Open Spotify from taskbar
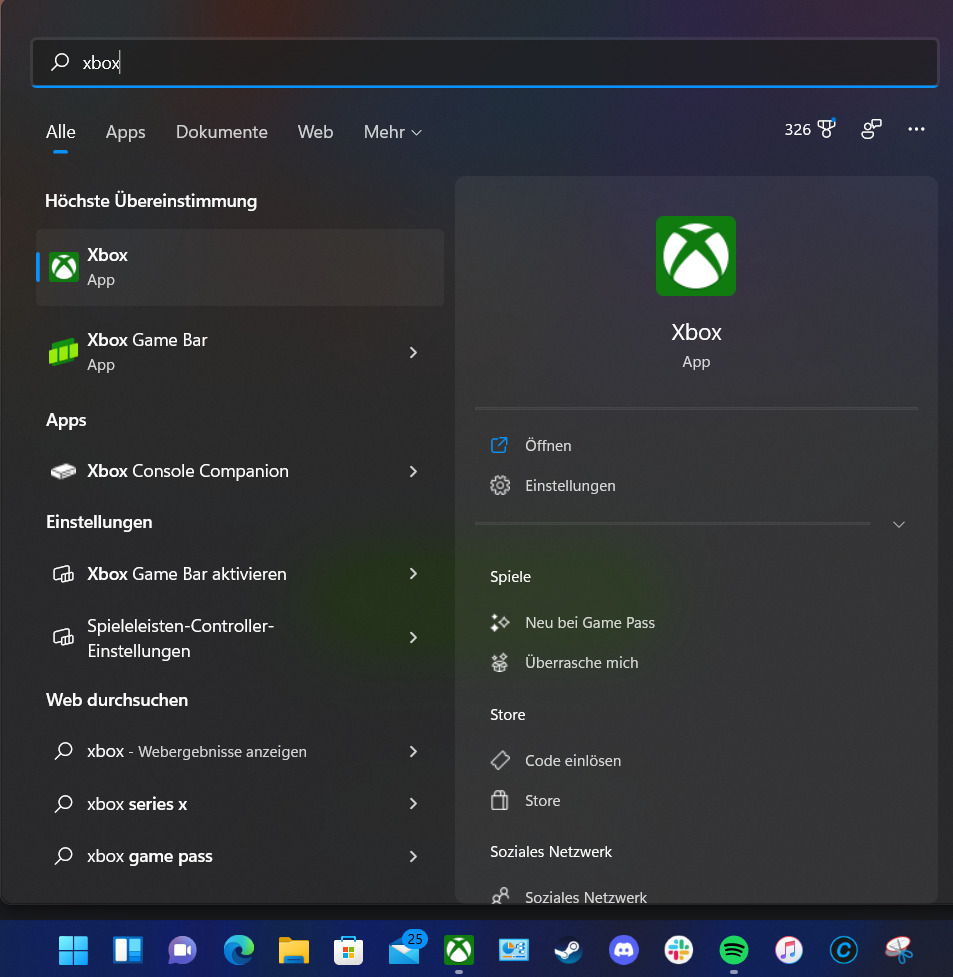 click(734, 950)
